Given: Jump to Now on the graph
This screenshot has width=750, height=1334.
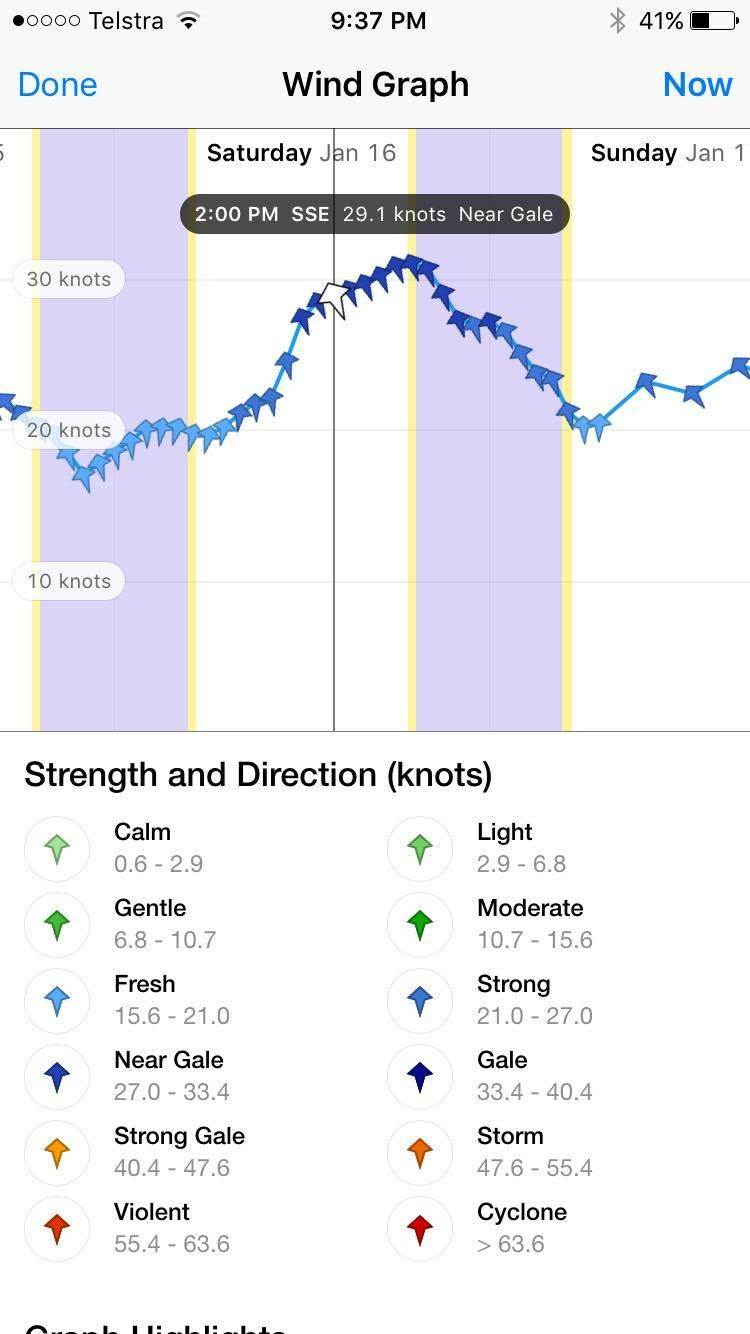Looking at the screenshot, I should pyautogui.click(x=697, y=85).
